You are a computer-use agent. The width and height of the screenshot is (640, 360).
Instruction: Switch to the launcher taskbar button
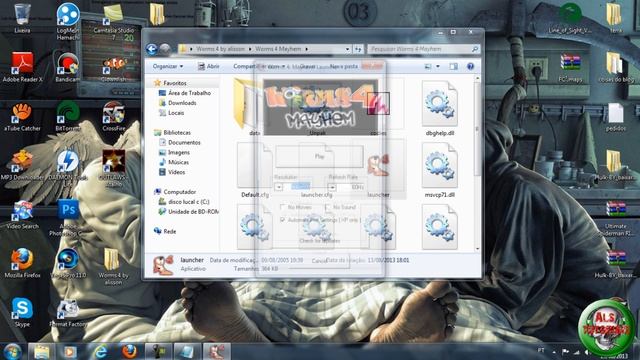217,351
